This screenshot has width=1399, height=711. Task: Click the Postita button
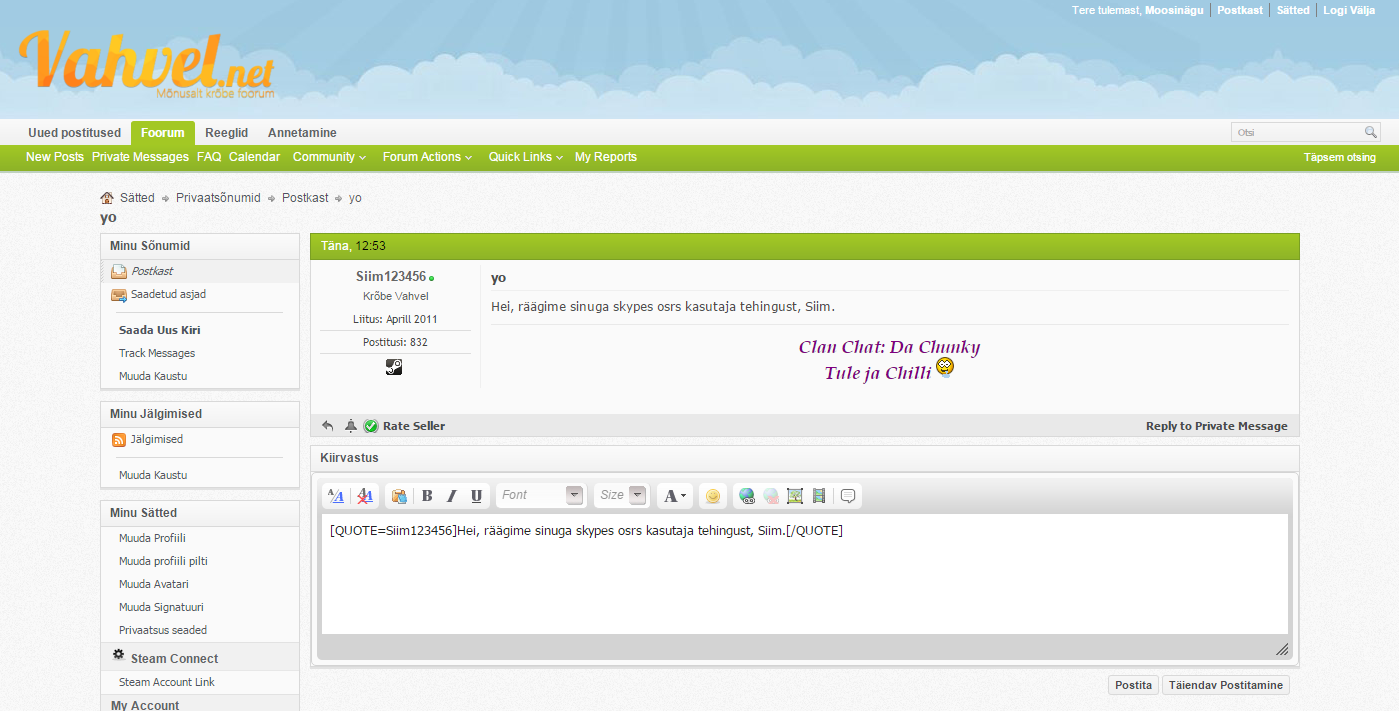(1133, 685)
